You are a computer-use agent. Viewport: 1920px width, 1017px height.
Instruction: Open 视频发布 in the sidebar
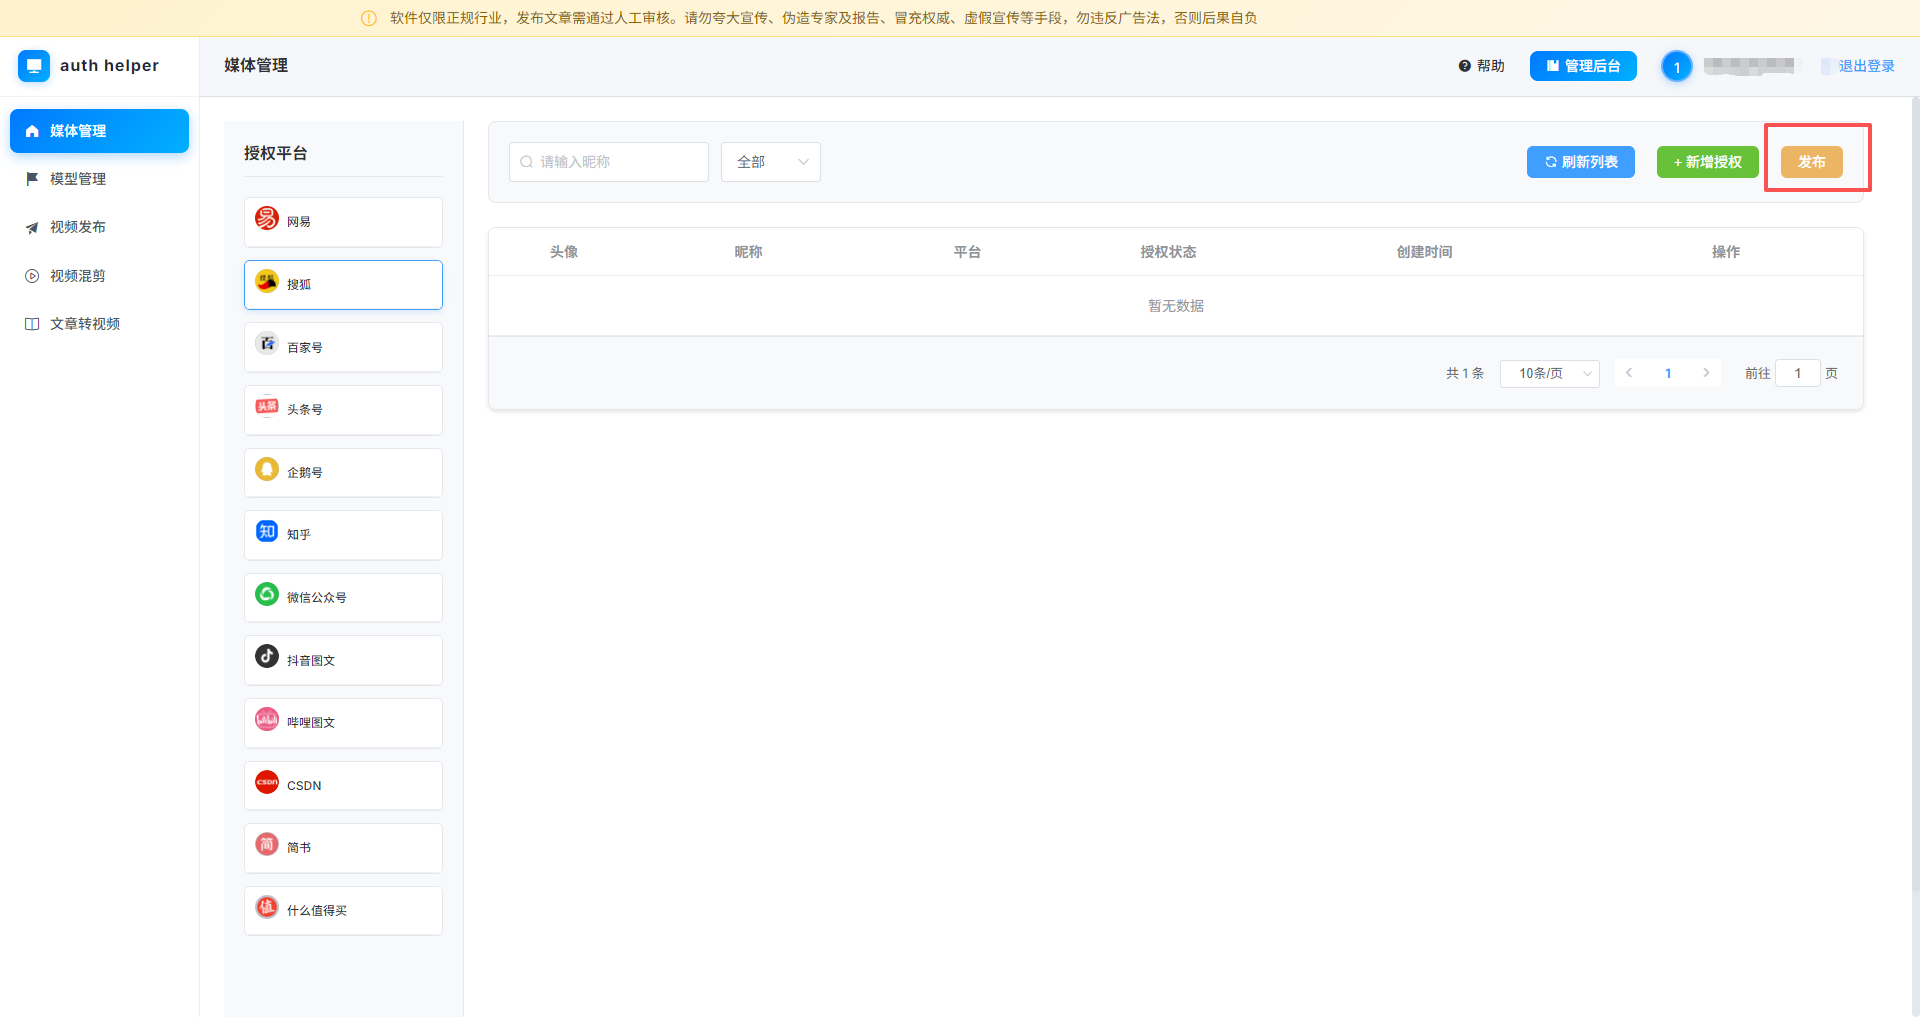[99, 227]
